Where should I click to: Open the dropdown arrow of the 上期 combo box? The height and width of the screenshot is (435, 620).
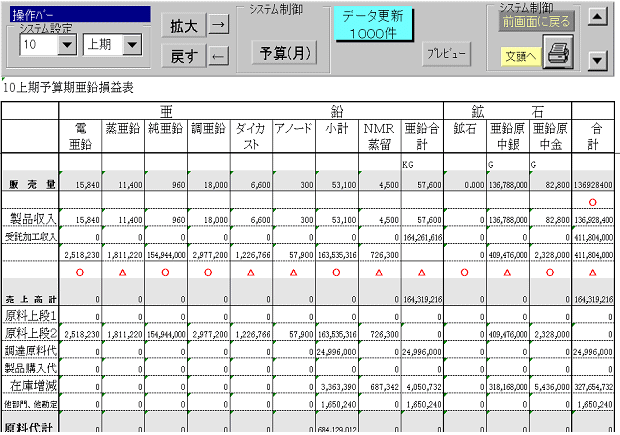[132, 44]
